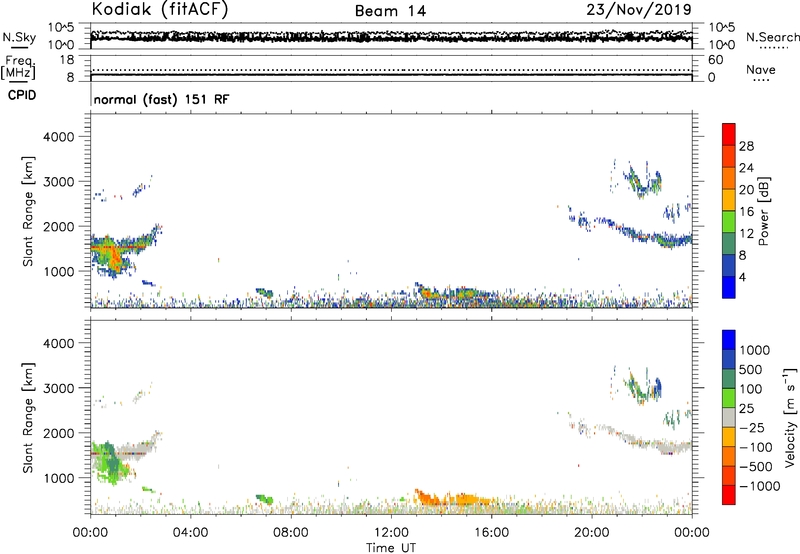Click the "Kodiak (fitACF)" title text
Image resolution: width=800 pixels, height=554 pixels.
tap(160, 9)
